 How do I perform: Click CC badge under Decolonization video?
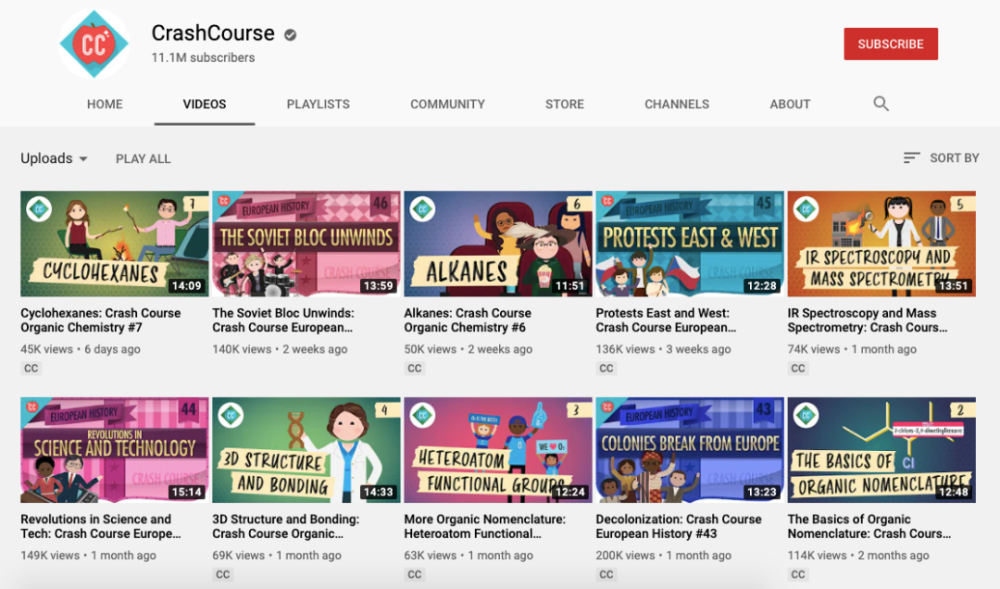point(606,574)
